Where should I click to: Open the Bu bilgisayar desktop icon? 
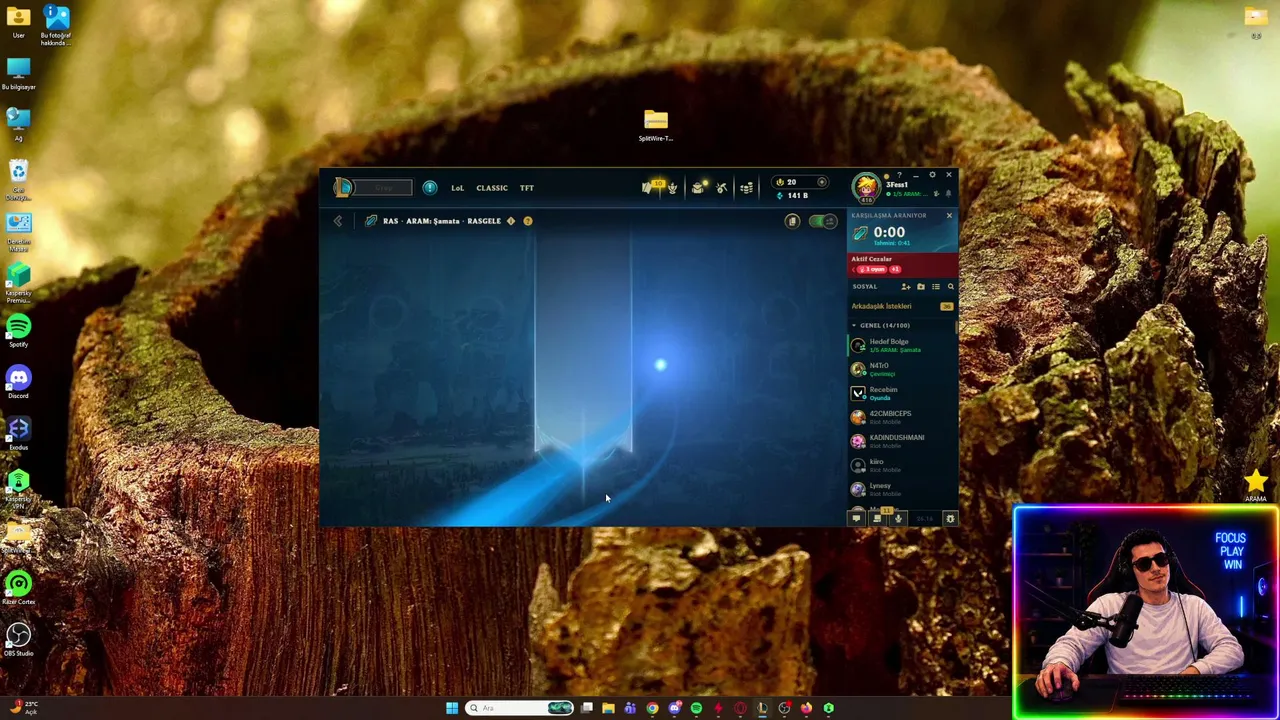click(18, 73)
